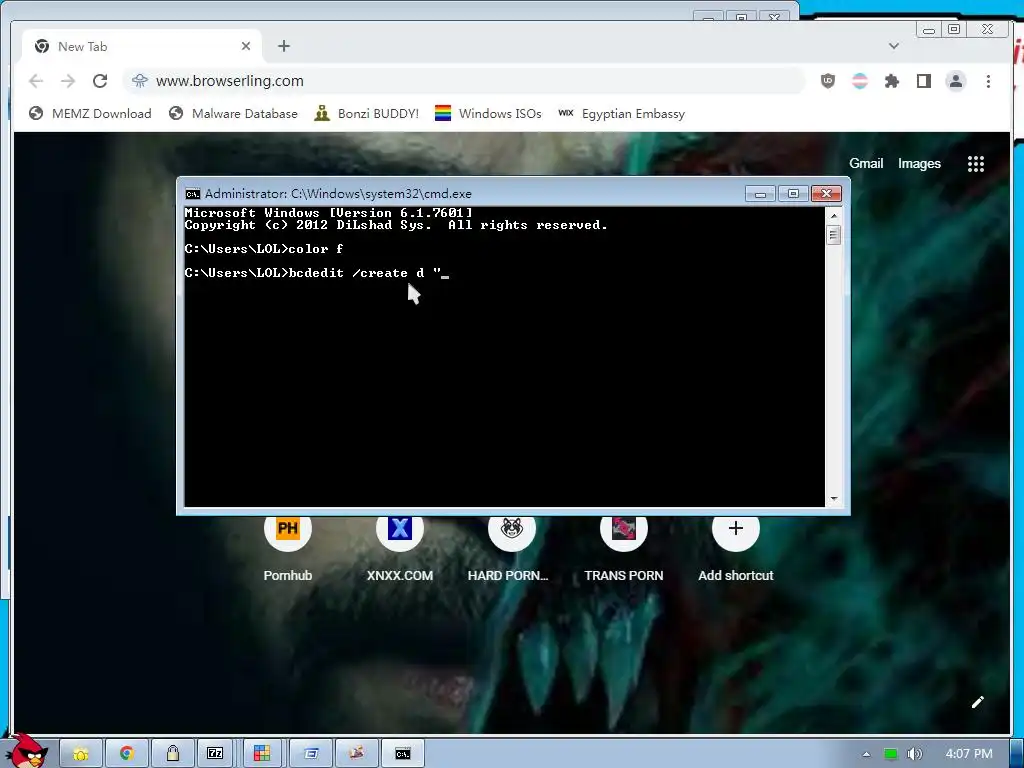The width and height of the screenshot is (1024, 768).
Task: Click cmd scrollbar down arrow
Action: pos(833,499)
